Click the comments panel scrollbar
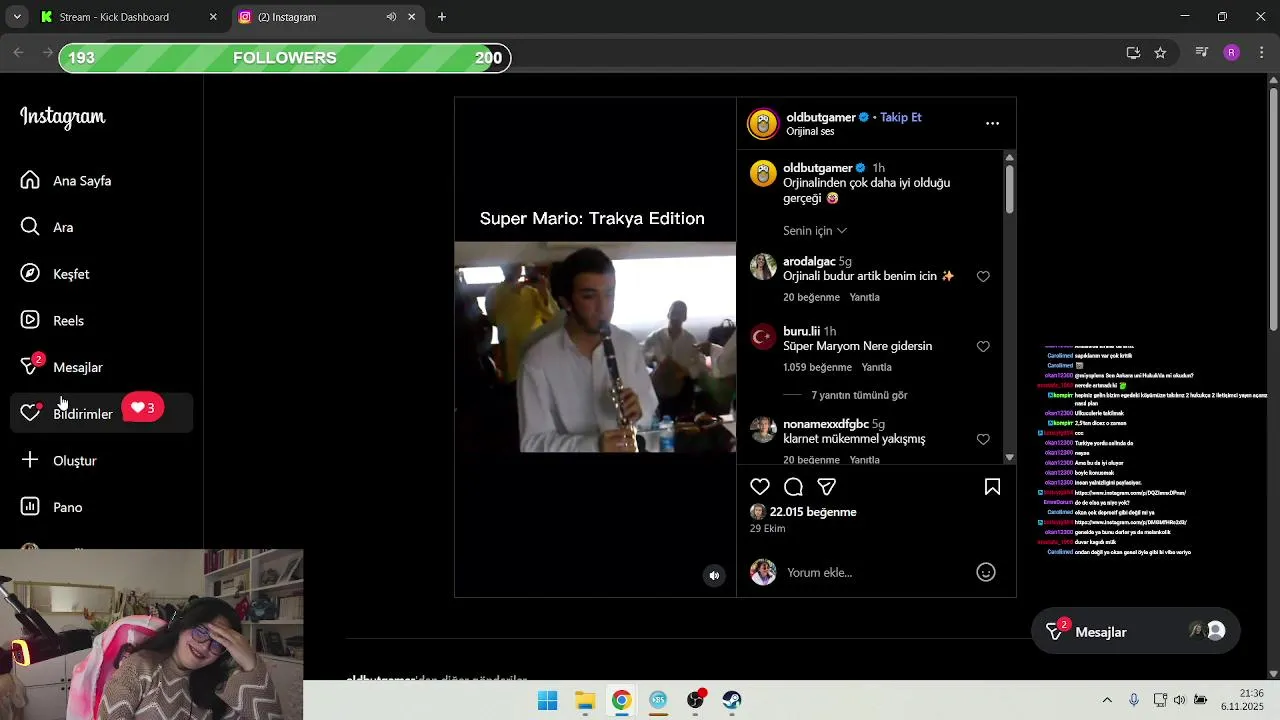This screenshot has width=1280, height=720. click(1010, 189)
